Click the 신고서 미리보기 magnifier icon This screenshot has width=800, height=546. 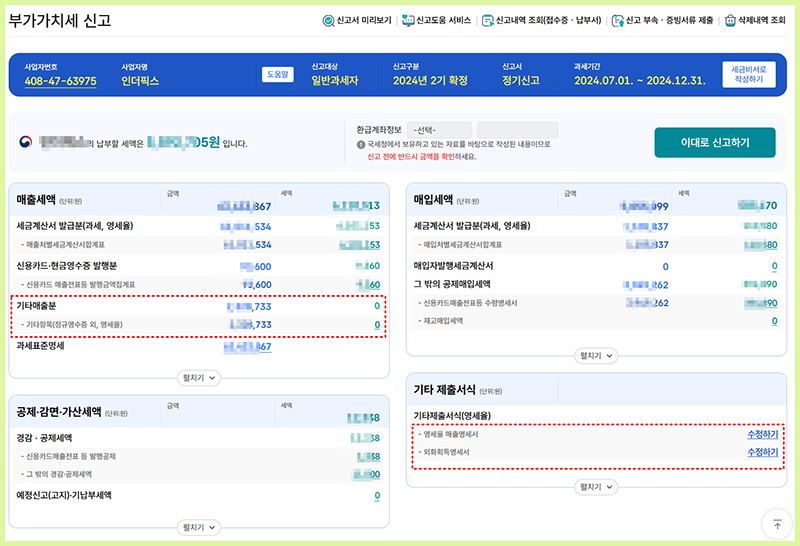pos(329,21)
